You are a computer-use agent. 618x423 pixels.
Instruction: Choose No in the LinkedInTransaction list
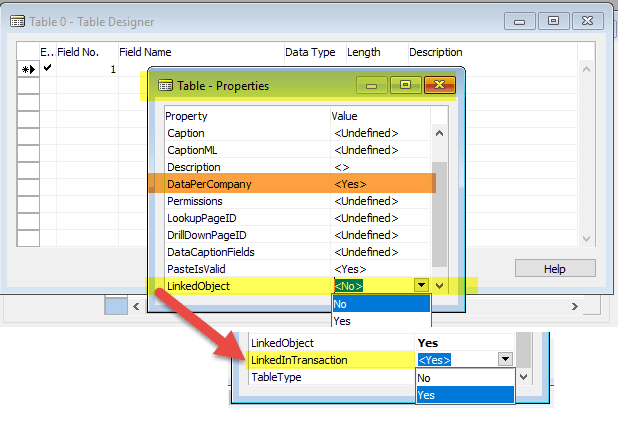pyautogui.click(x=464, y=378)
